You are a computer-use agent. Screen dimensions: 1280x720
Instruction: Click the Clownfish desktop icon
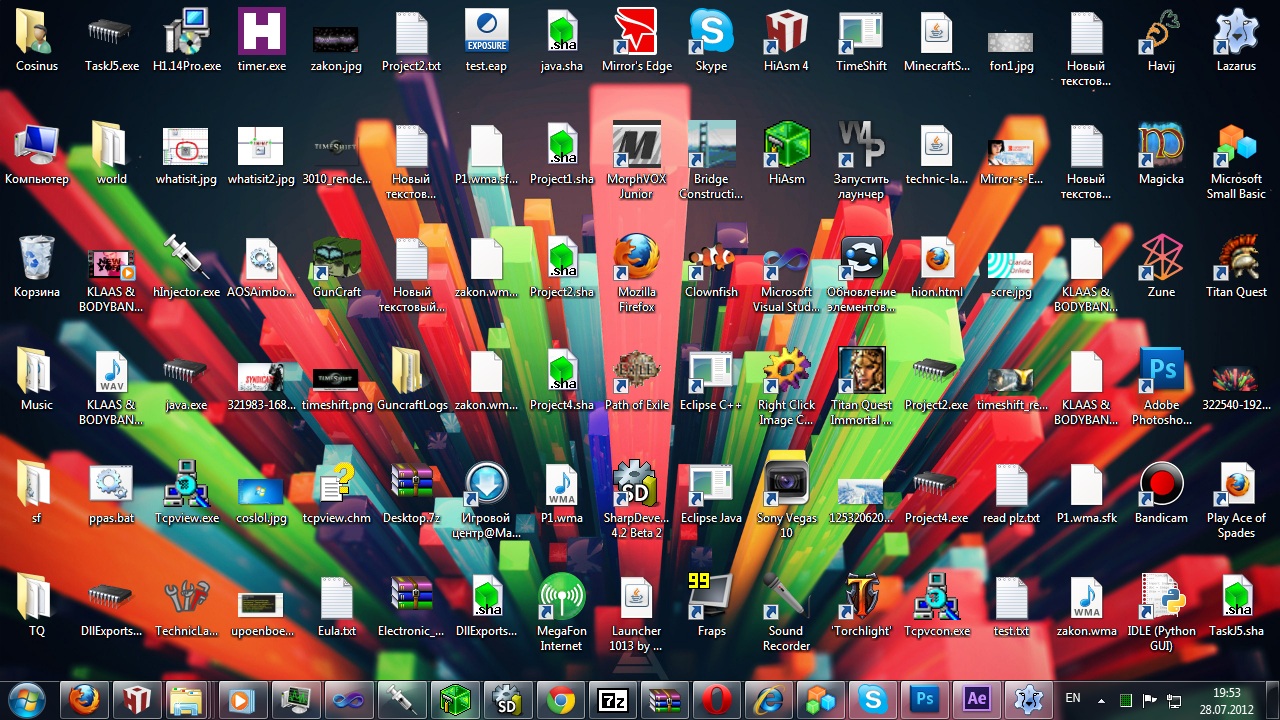[711, 260]
